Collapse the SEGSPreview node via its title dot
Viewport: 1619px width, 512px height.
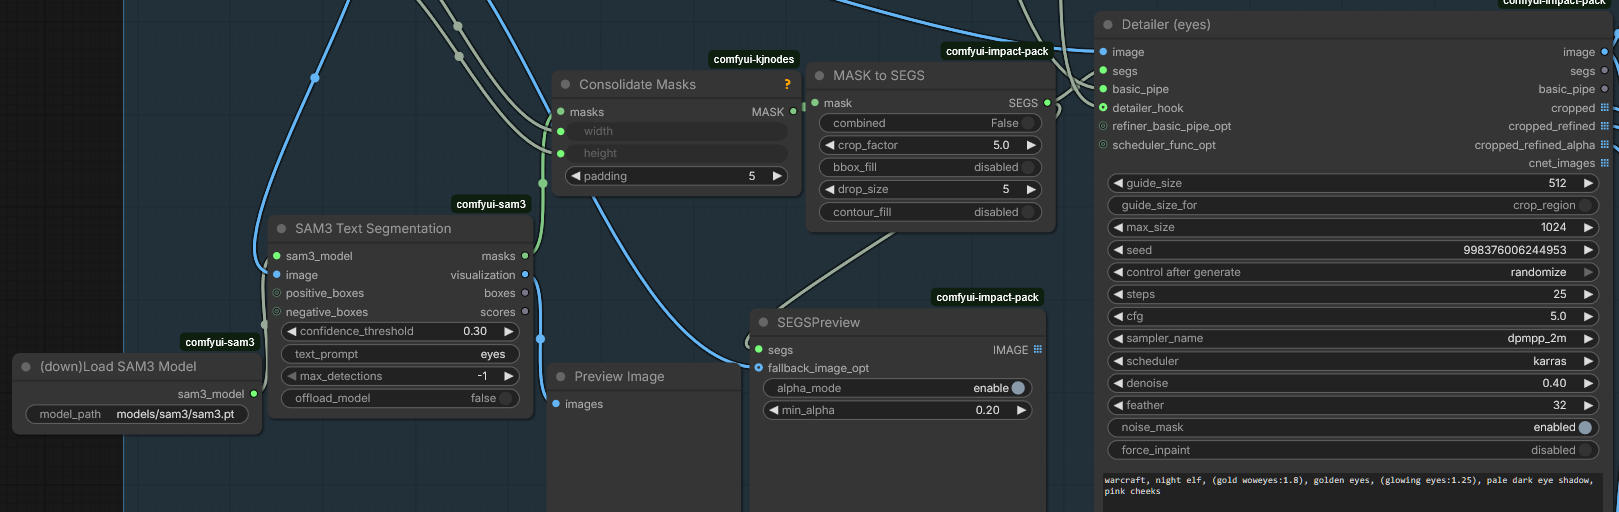point(764,323)
